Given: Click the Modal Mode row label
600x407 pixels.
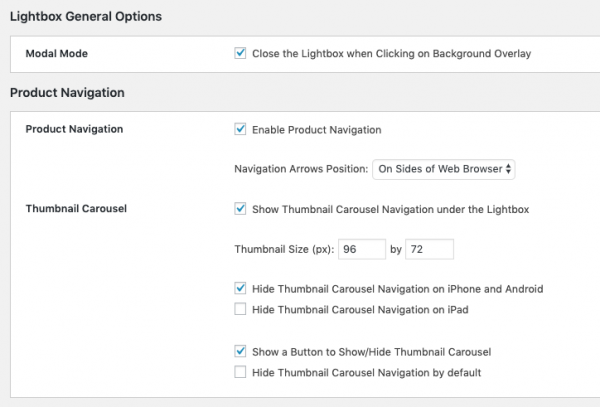Looking at the screenshot, I should pyautogui.click(x=58, y=53).
